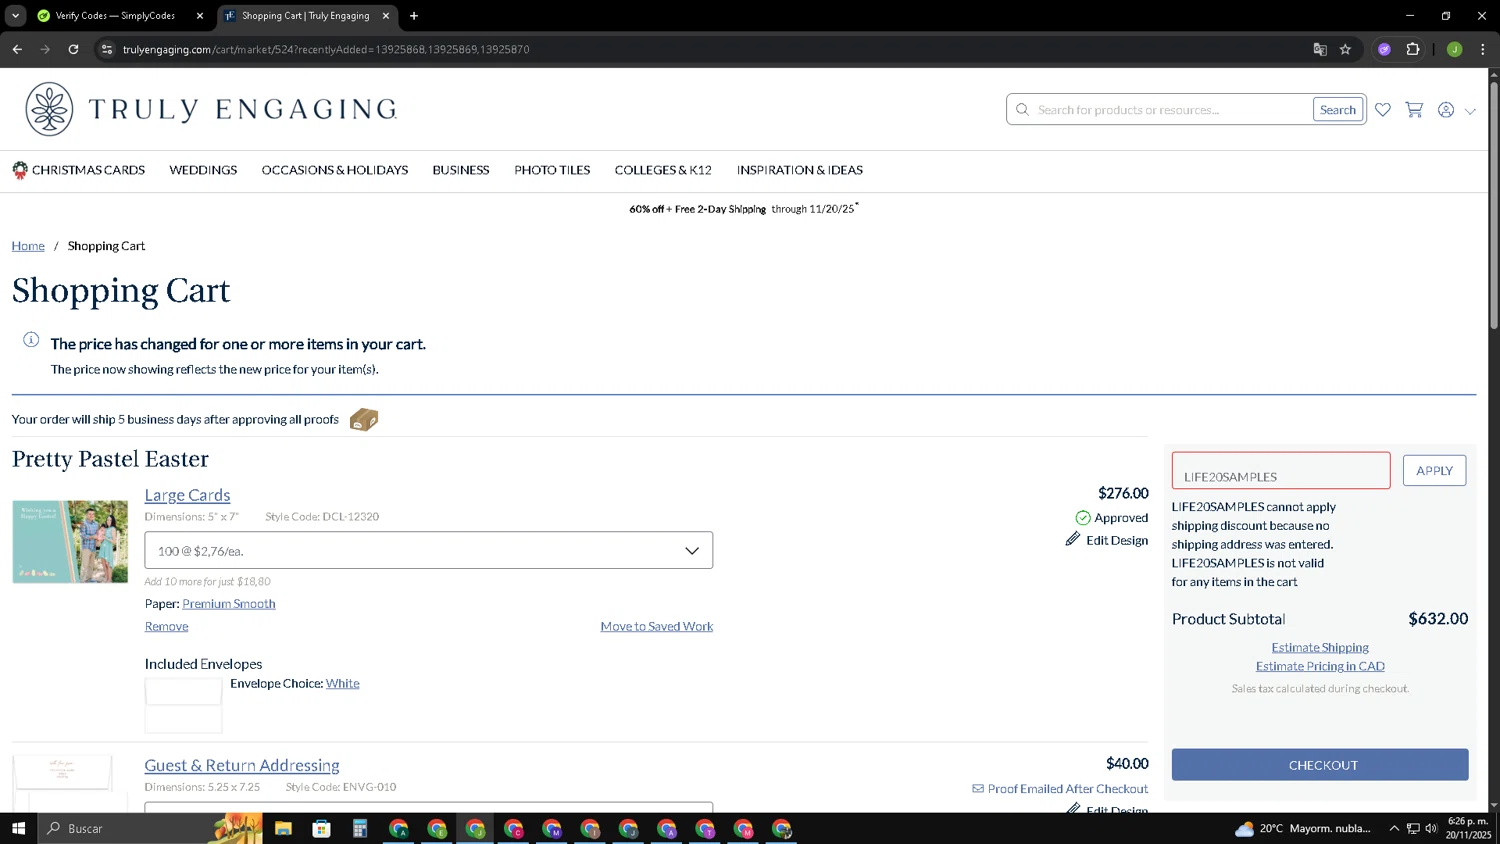Click the Truly Engaging logo
Viewport: 1500px width, 844px height.
coord(211,109)
